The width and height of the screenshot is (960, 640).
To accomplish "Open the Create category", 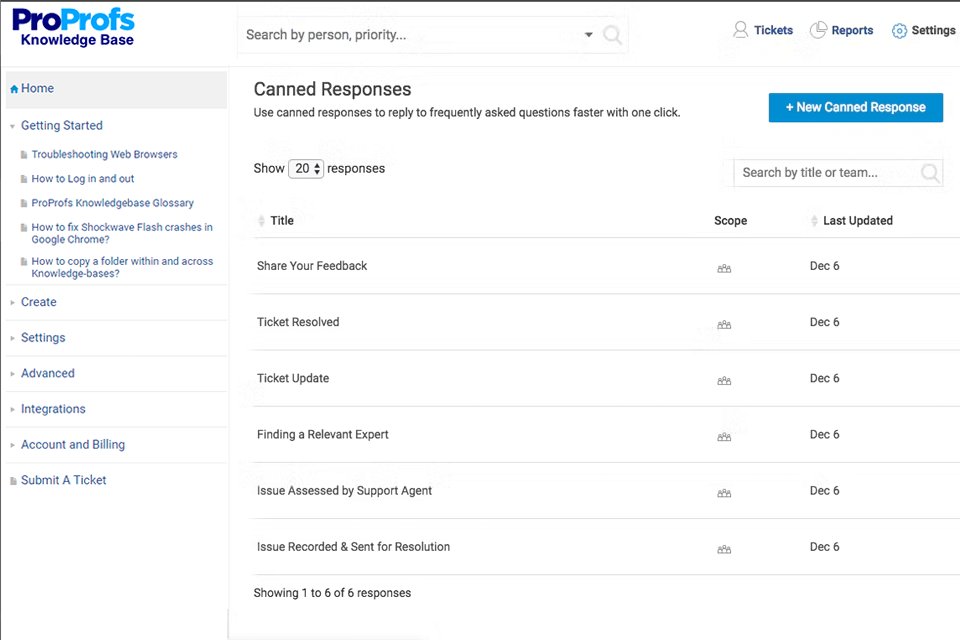I will point(39,302).
